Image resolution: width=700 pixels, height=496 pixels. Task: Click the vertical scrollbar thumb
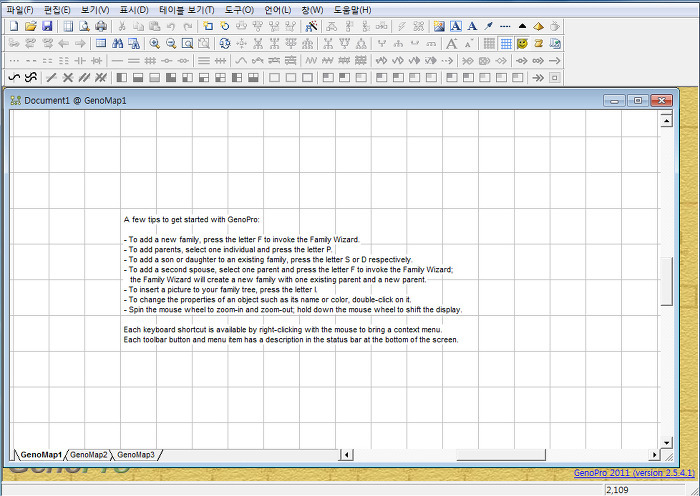667,282
